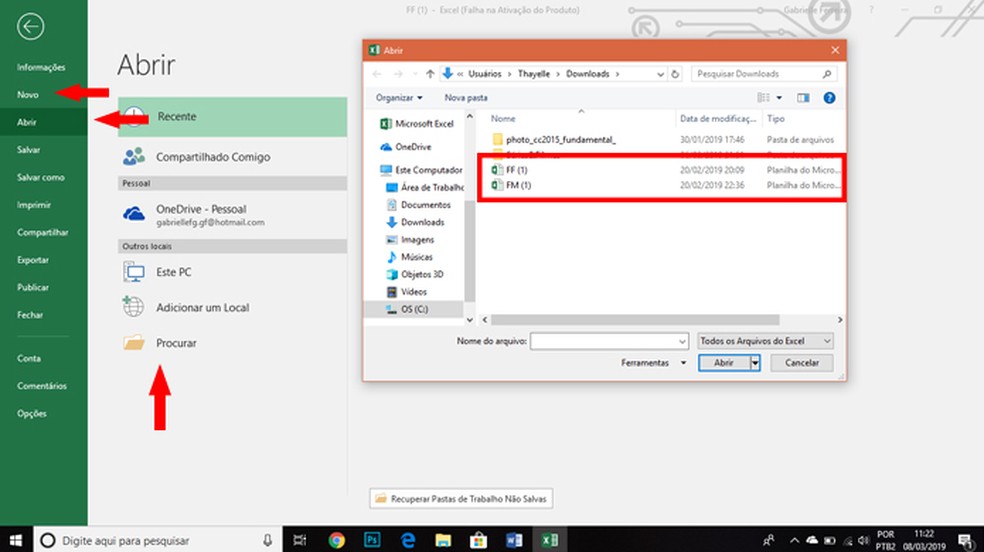Open Opções in the sidebar

coord(31,413)
